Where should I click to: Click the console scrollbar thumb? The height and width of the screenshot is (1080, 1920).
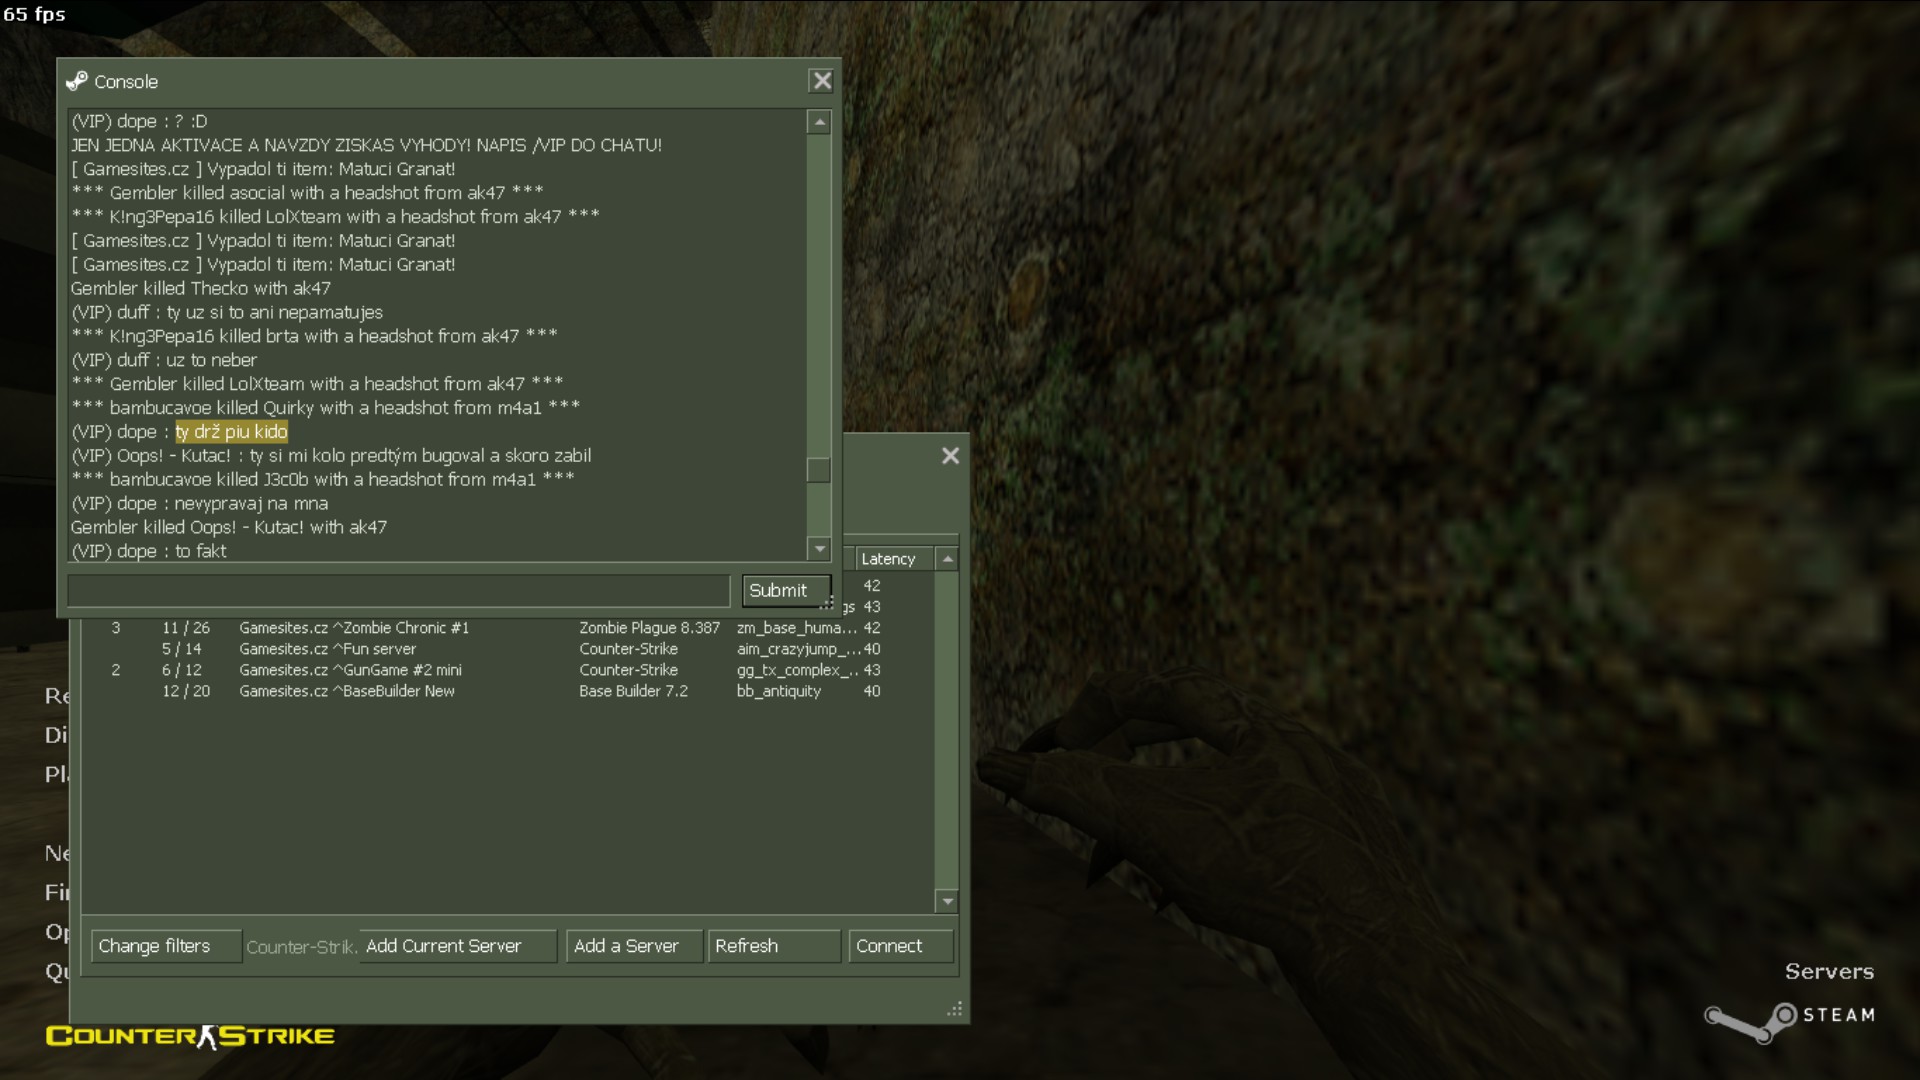(x=819, y=470)
